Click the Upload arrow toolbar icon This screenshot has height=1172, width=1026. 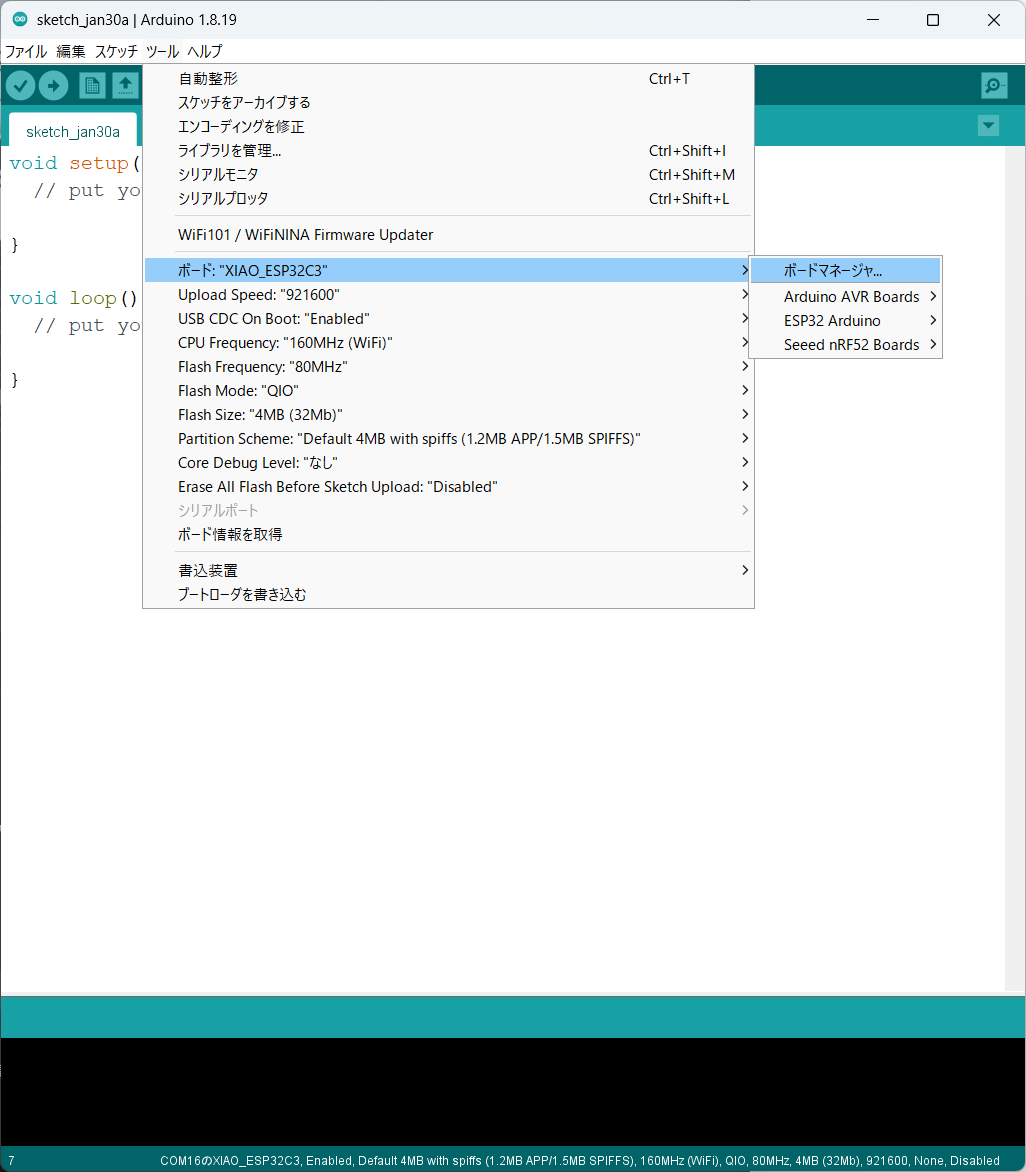53,86
